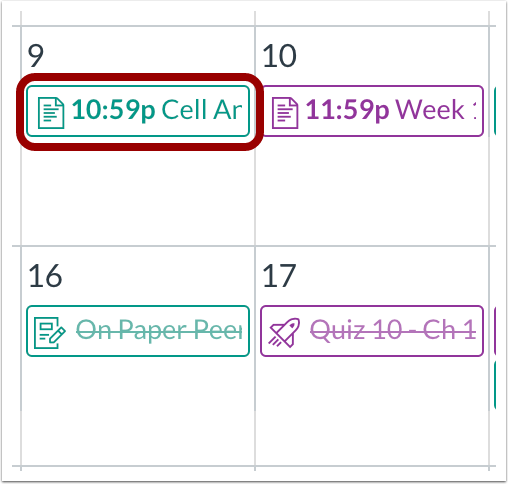Open the purple Week assignment on day 10
The height and width of the screenshot is (484, 508).
(372, 111)
